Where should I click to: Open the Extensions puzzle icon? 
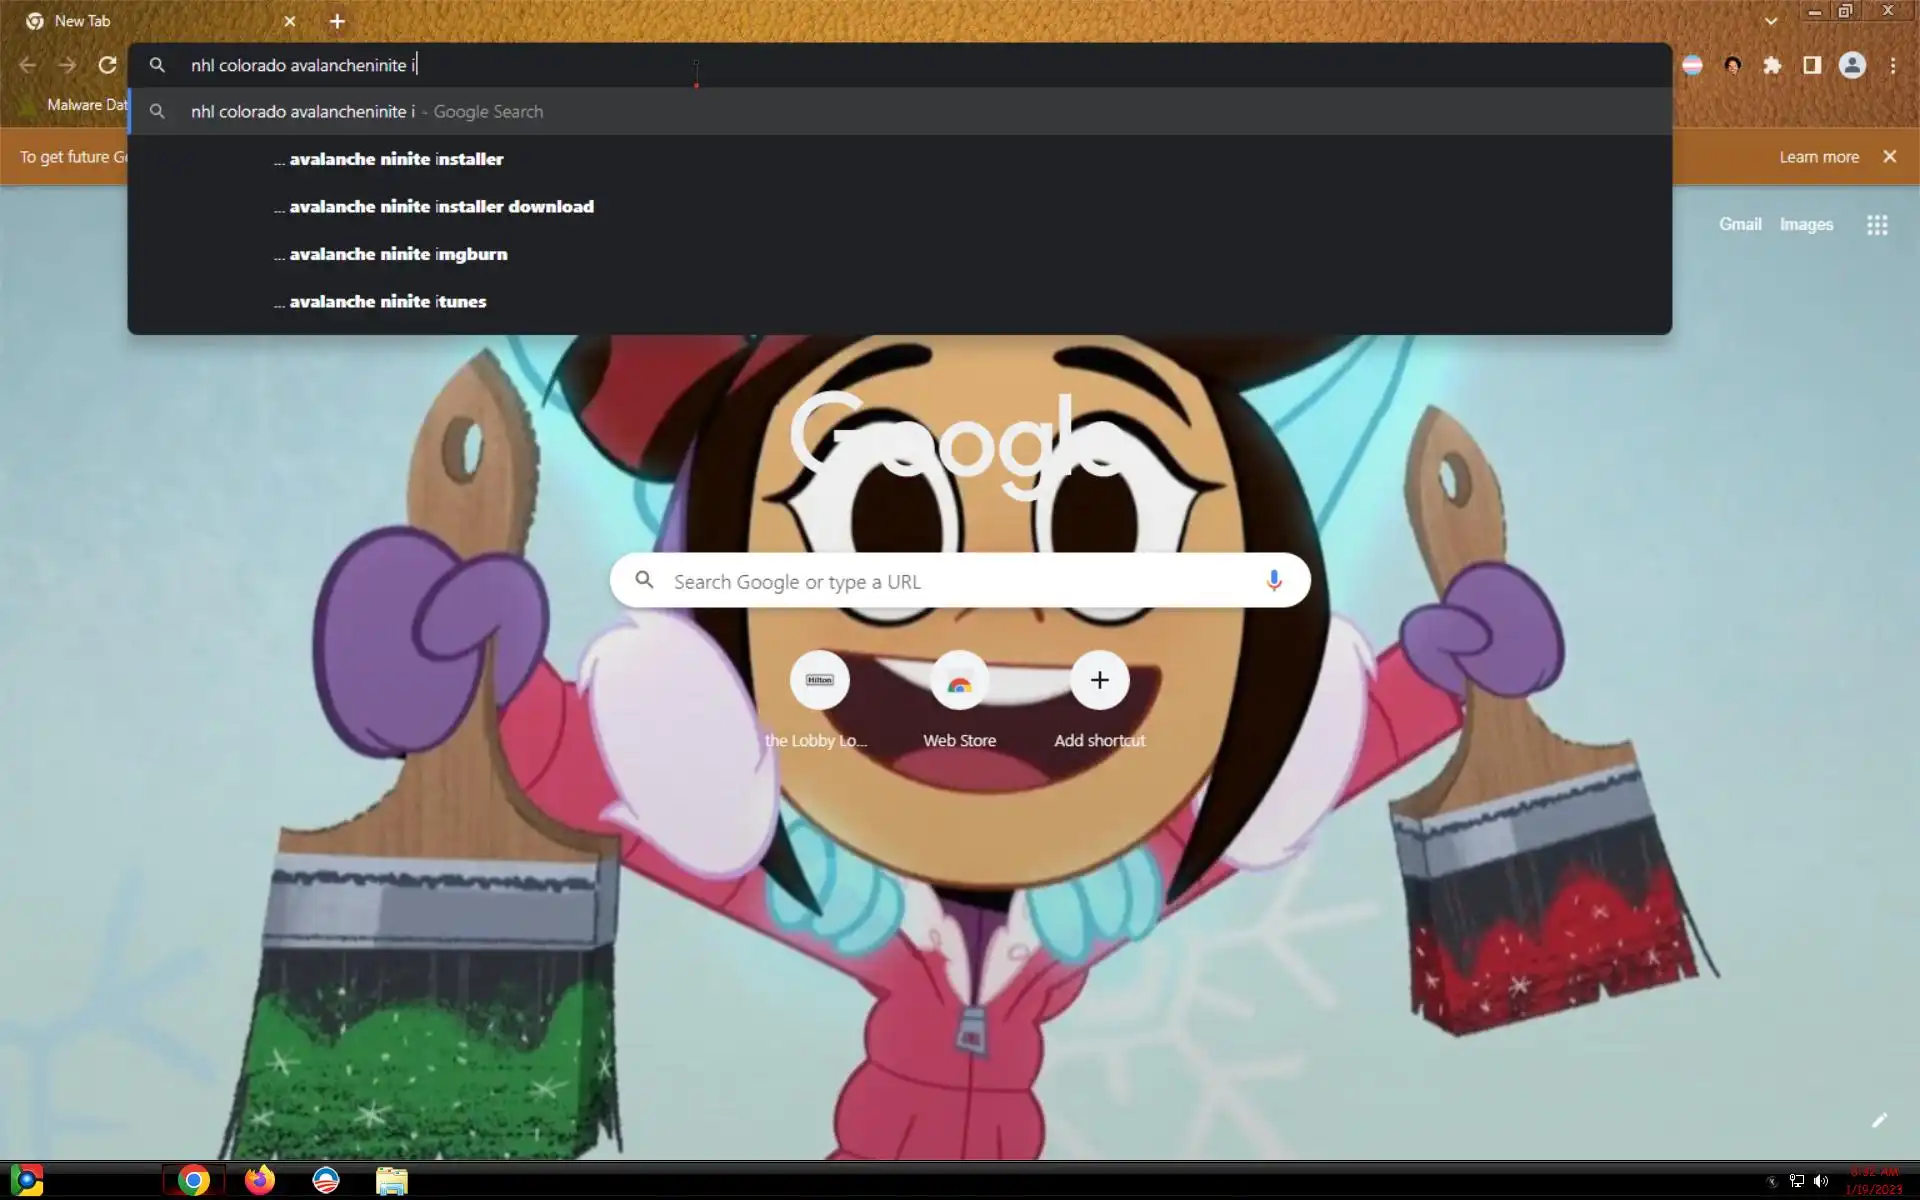1772,65
